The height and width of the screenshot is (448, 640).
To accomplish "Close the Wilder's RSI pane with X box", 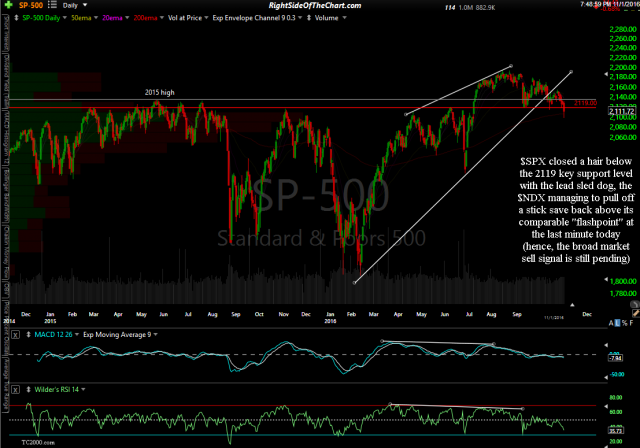I will coord(16,390).
